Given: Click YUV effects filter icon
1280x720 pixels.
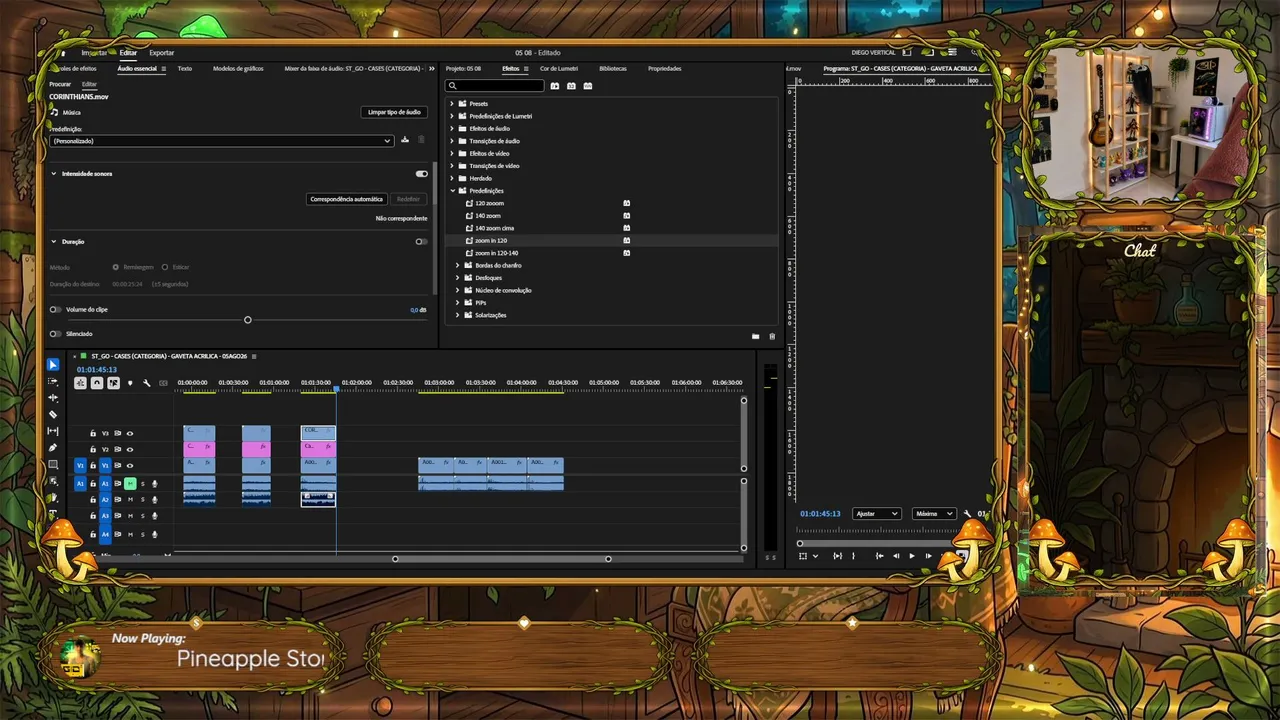Looking at the screenshot, I should click(x=588, y=86).
